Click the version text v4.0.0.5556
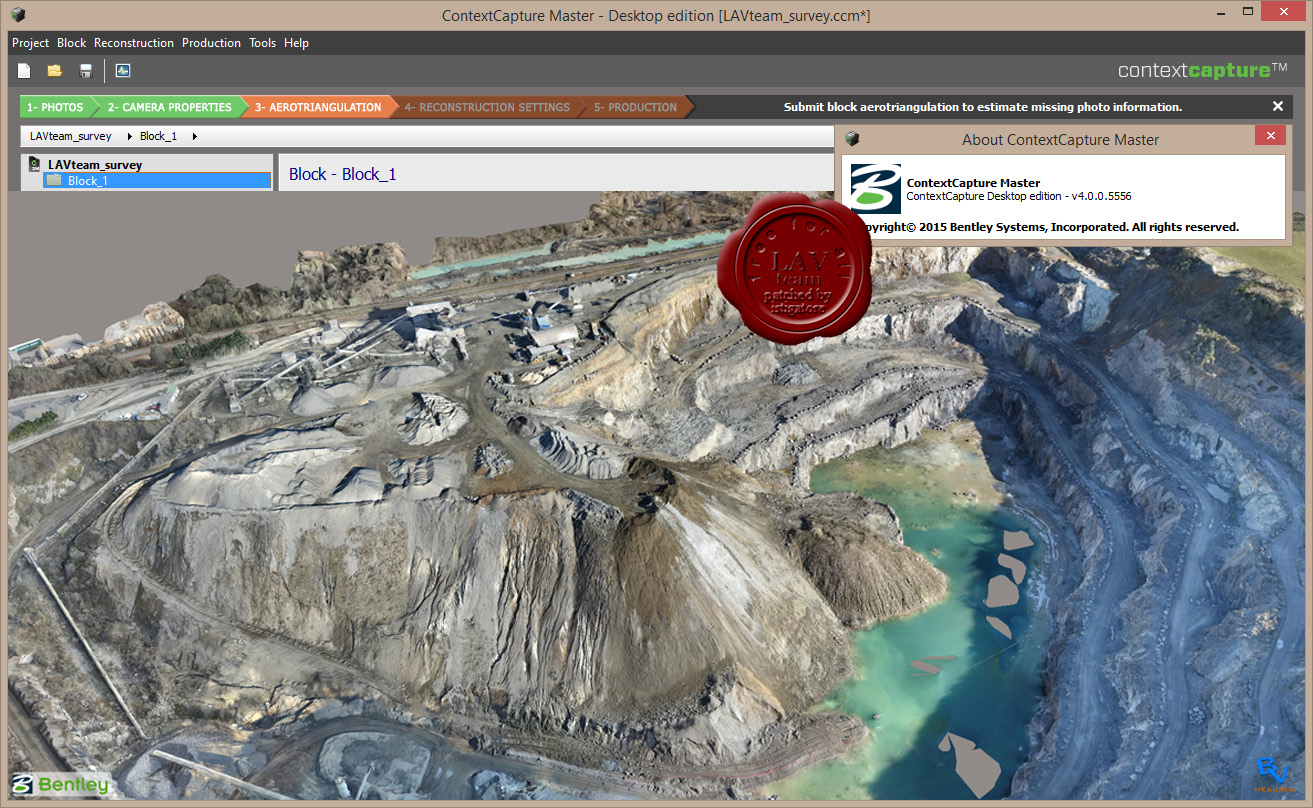1313x808 pixels. tap(1101, 196)
